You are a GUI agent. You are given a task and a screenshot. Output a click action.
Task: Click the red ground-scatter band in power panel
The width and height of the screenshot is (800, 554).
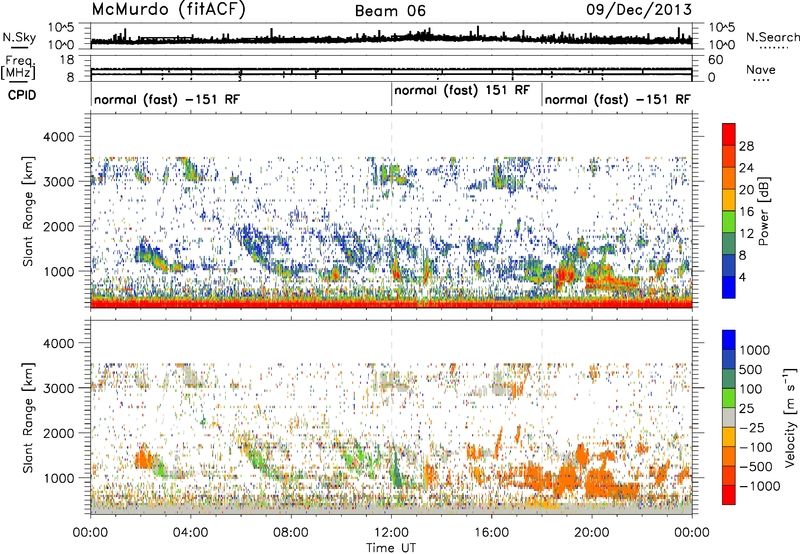click(391, 304)
